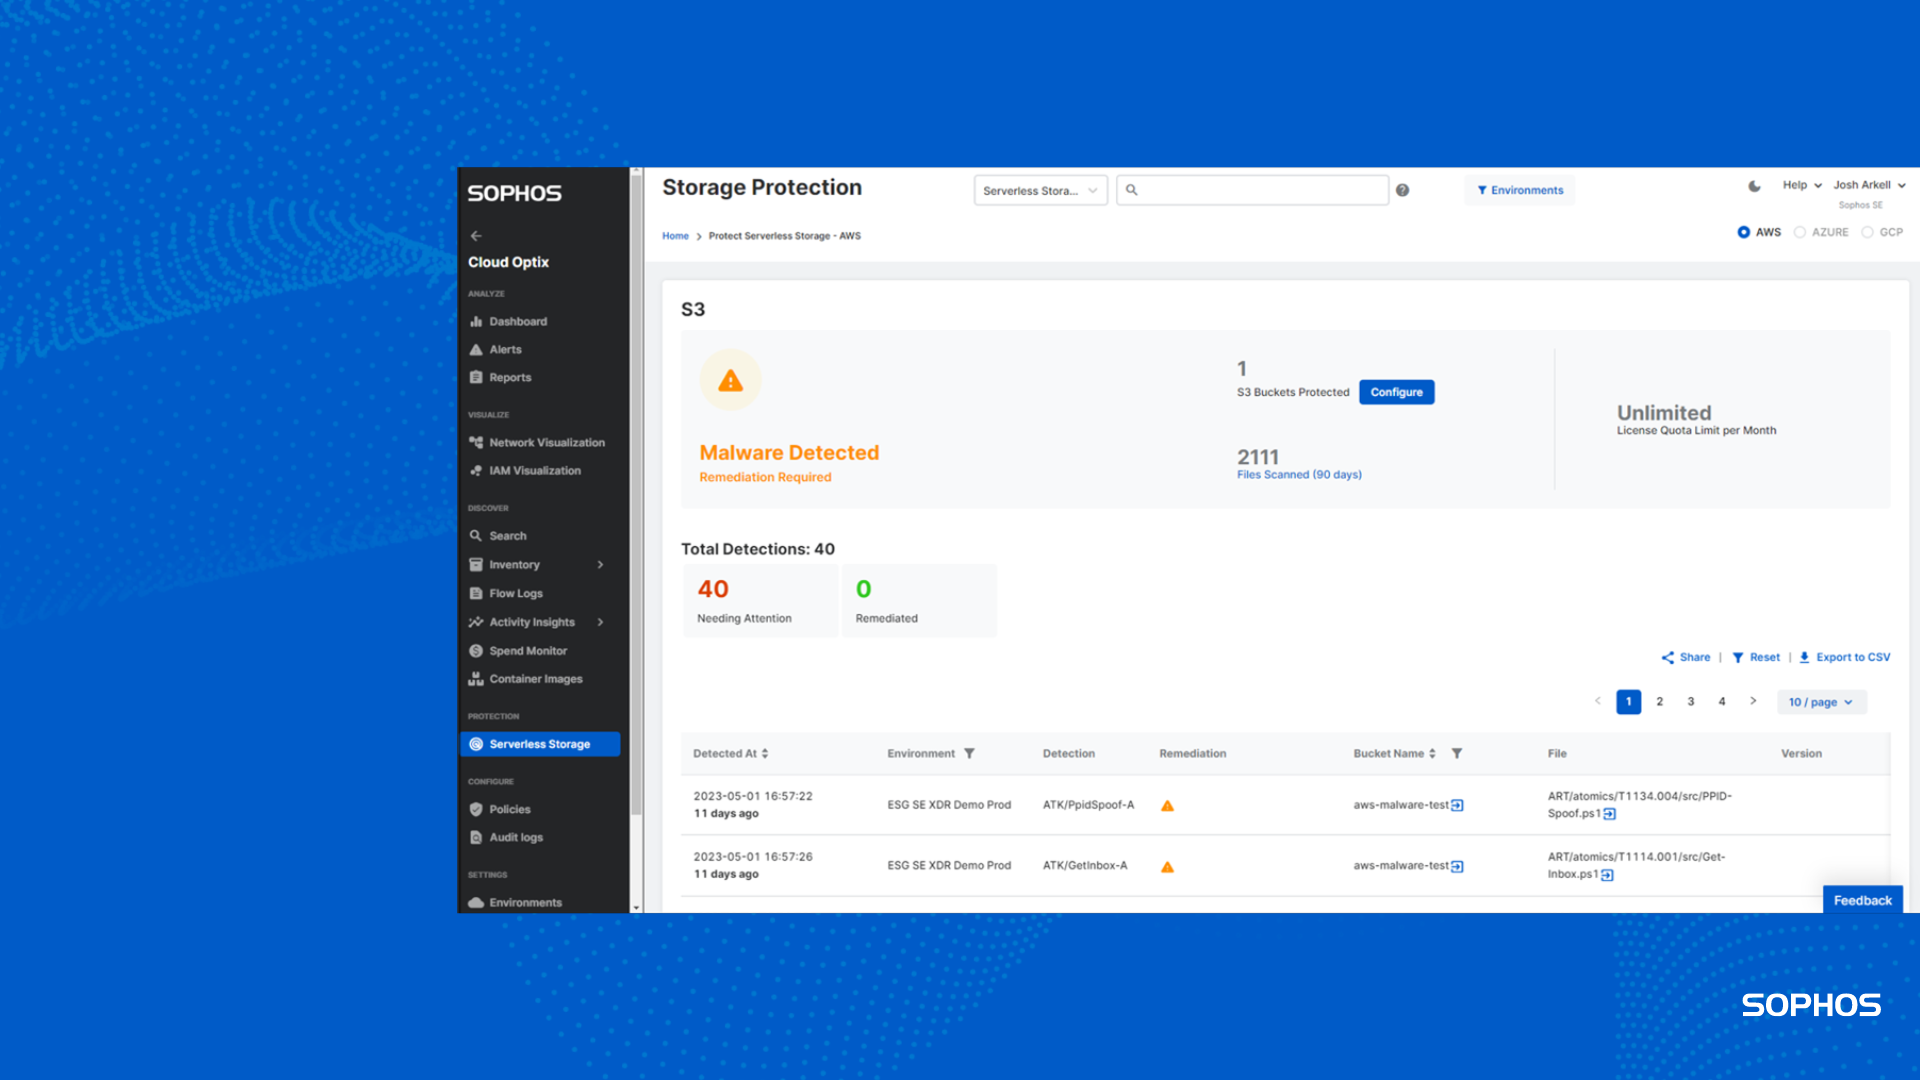Click the sidebar vertical scrollbar
Viewport: 1920px width, 1080px height.
636,500
